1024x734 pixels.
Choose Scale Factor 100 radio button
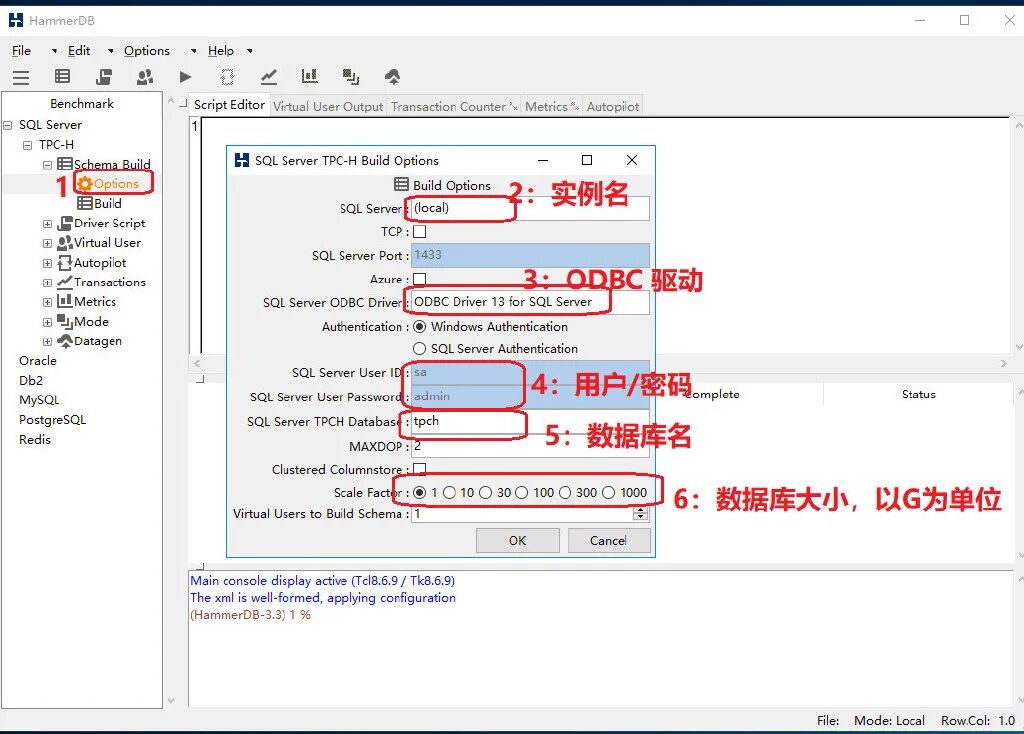[521, 492]
